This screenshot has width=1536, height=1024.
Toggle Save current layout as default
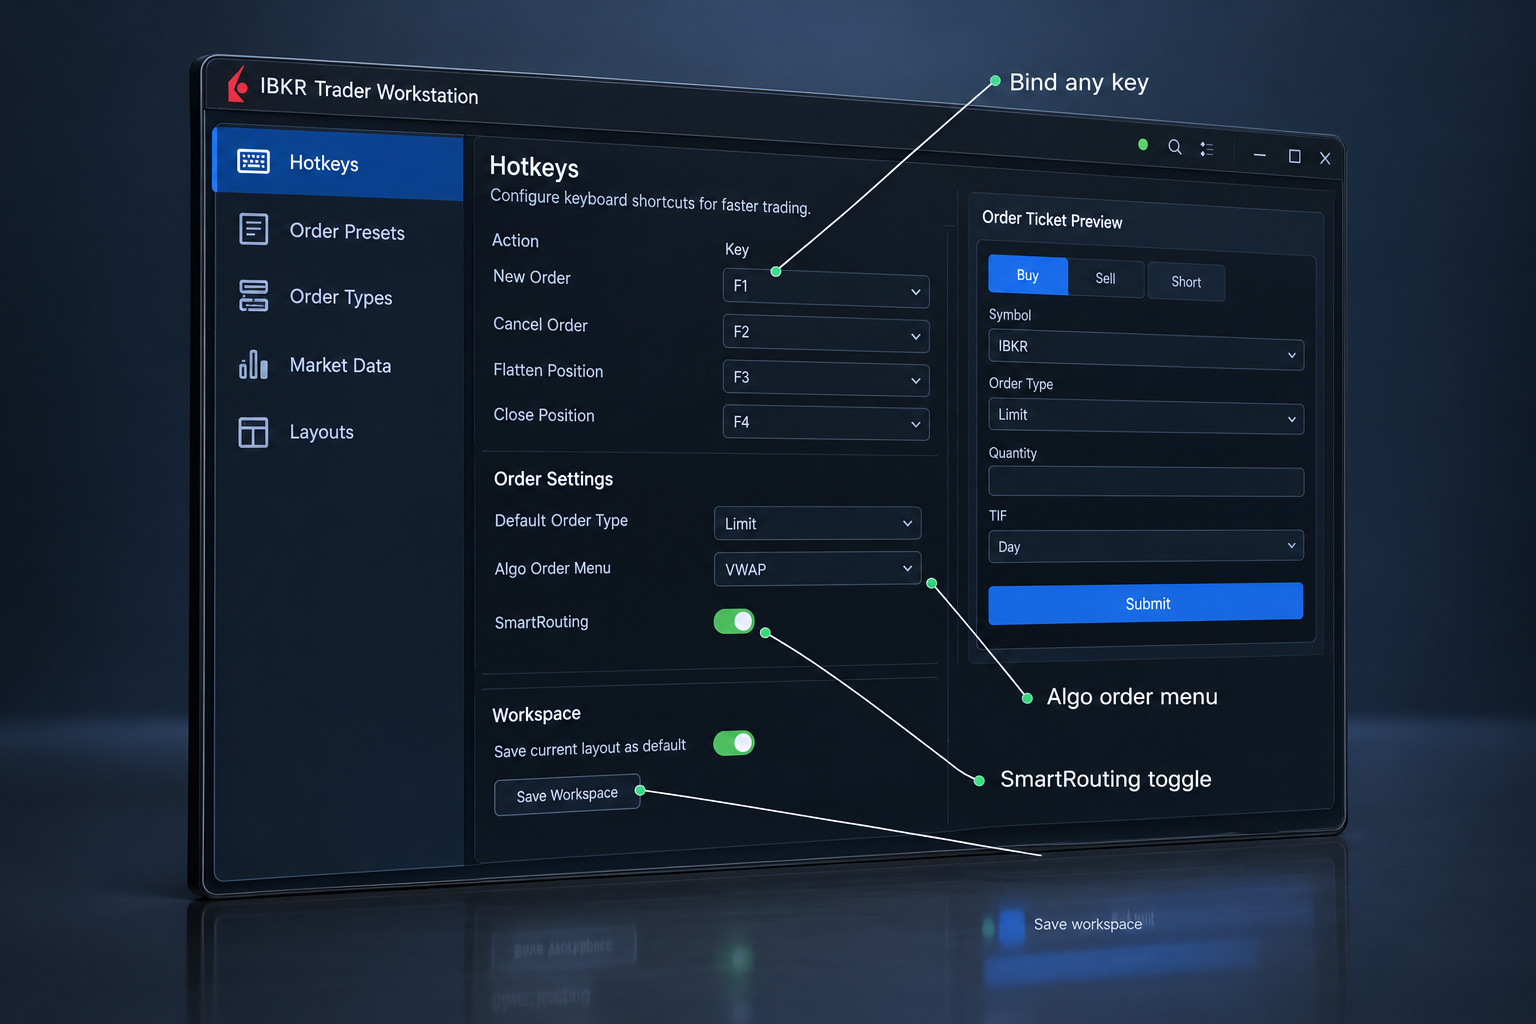(734, 743)
